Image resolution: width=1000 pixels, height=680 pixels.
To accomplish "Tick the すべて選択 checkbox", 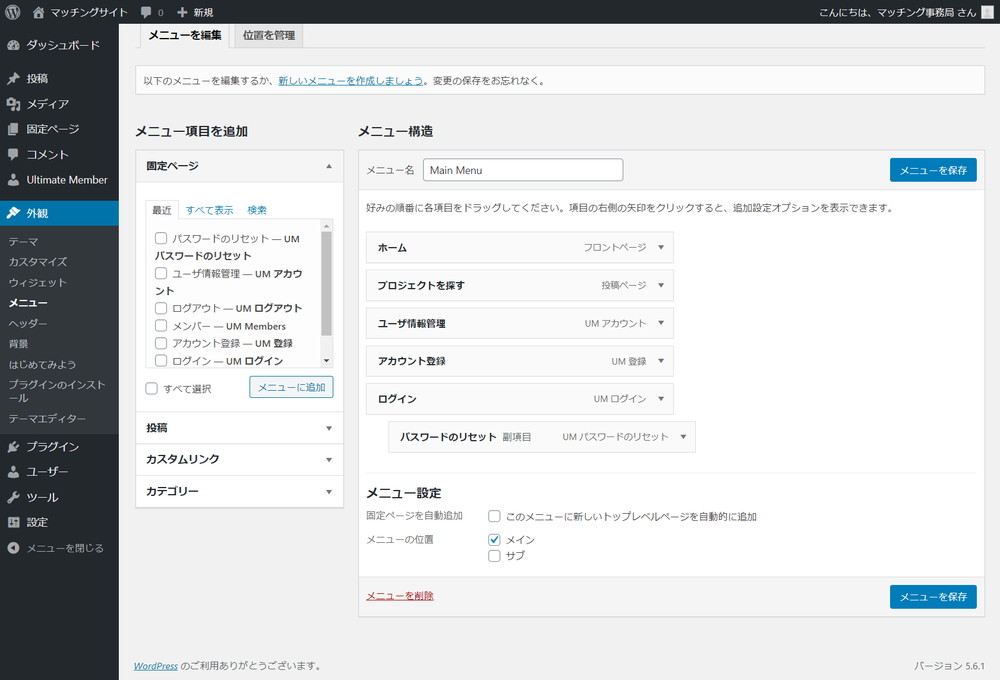I will pos(151,388).
